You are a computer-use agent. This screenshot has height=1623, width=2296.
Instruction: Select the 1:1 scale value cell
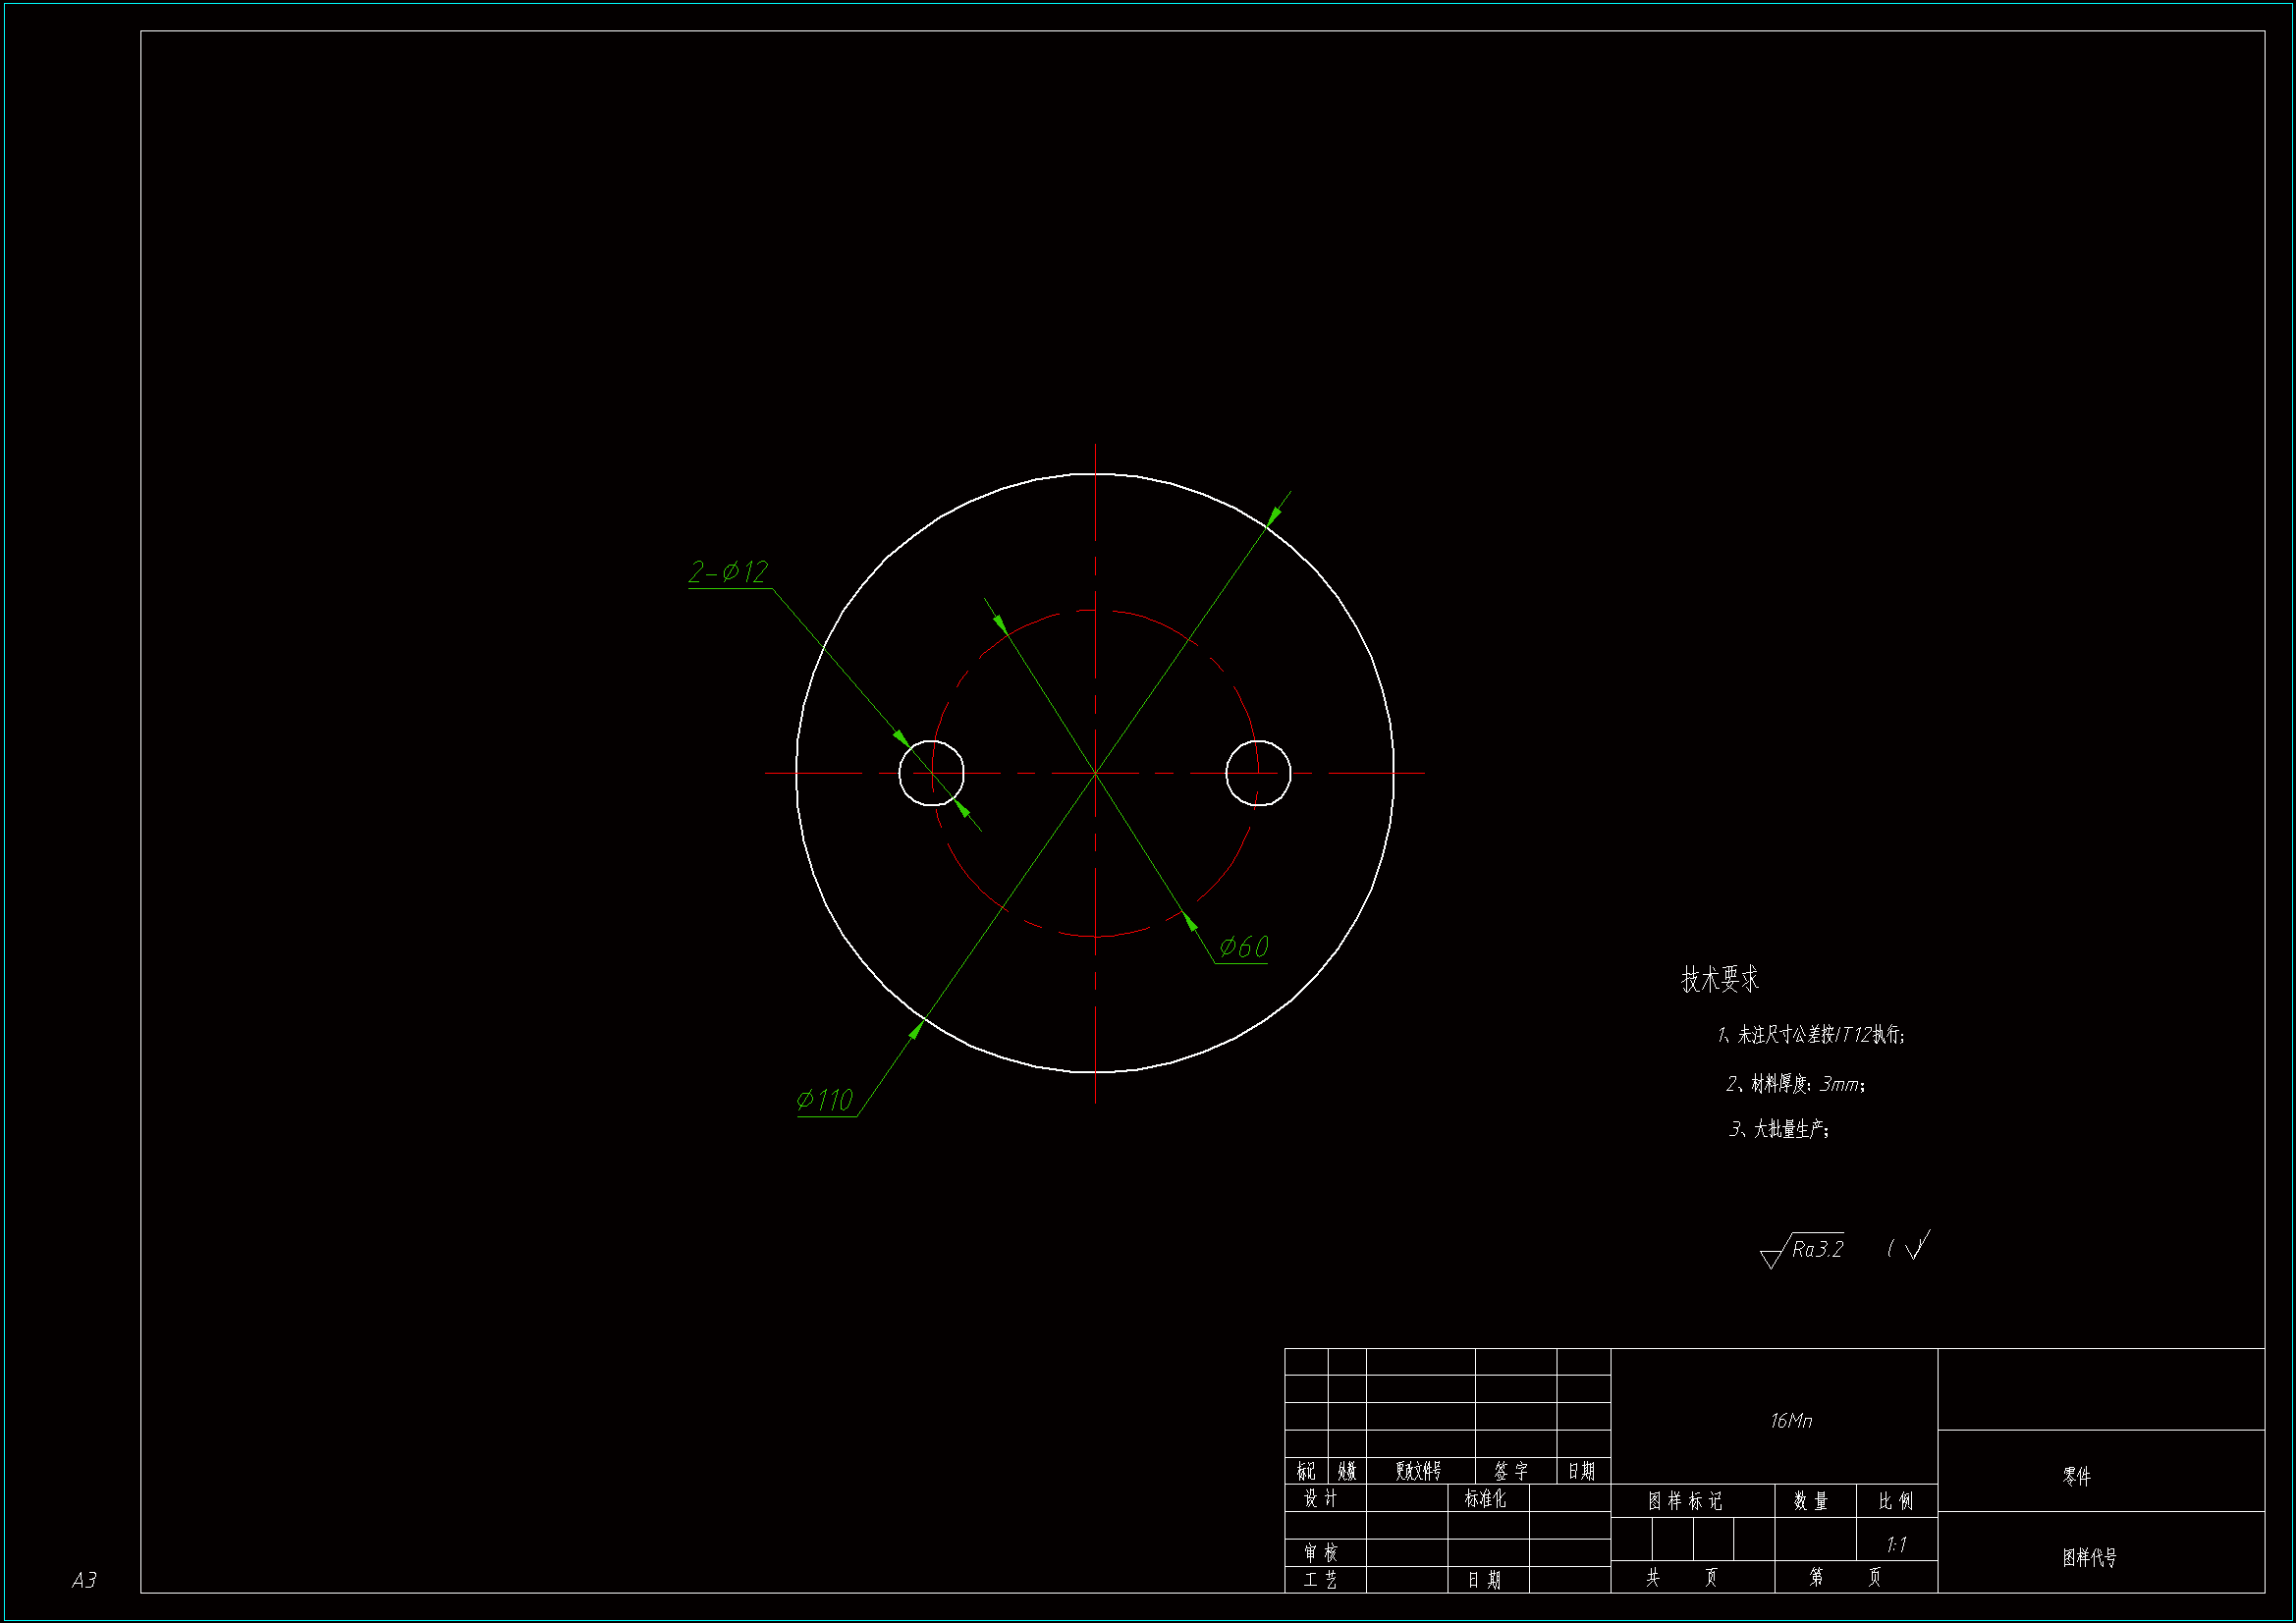pos(1896,1545)
